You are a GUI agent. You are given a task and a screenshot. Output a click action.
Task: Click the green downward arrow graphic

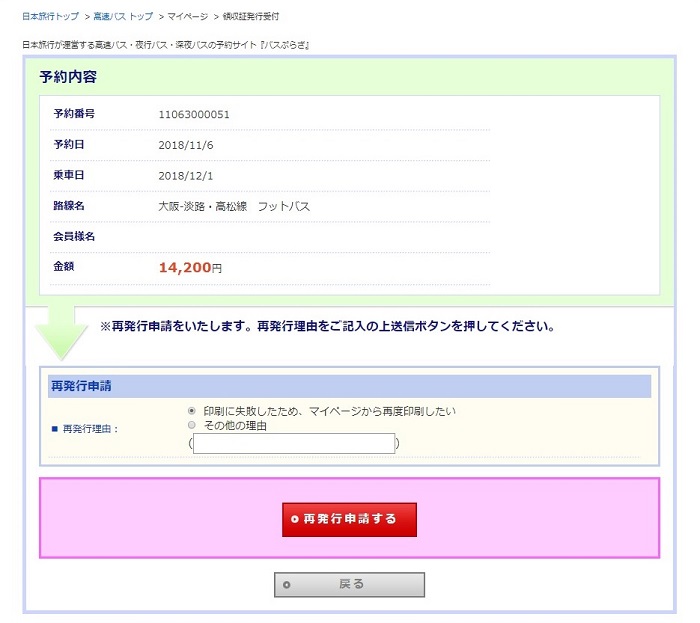point(60,335)
